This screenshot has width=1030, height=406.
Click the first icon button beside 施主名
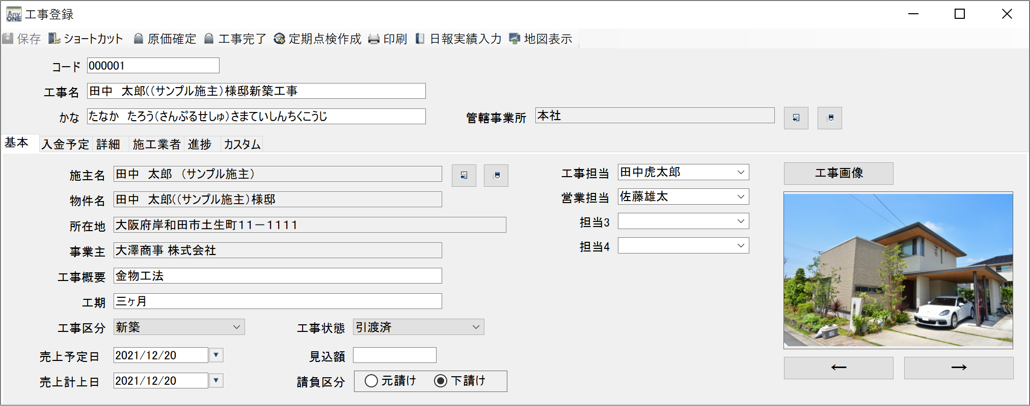[x=464, y=176]
